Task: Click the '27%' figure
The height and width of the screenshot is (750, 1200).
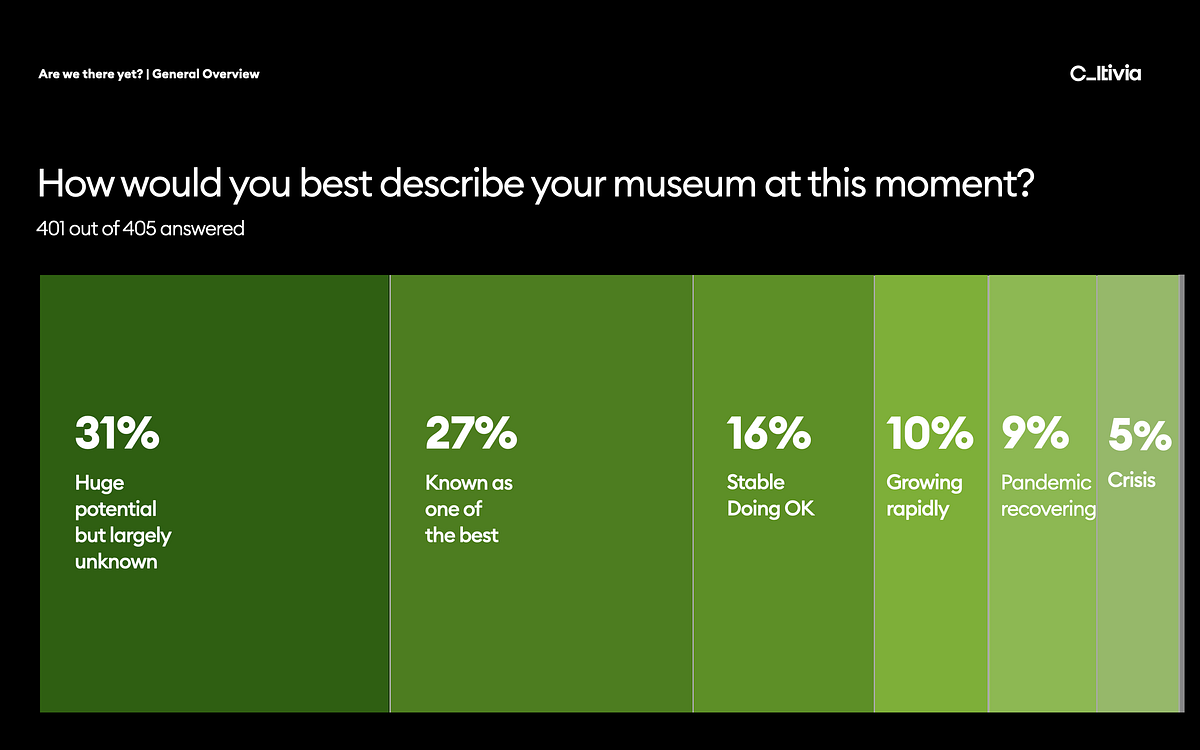Action: point(471,434)
